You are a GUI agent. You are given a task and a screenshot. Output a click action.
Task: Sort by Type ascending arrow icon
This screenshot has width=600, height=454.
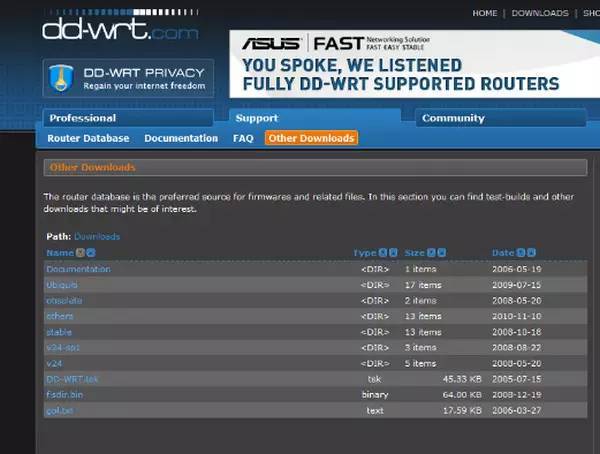point(383,253)
